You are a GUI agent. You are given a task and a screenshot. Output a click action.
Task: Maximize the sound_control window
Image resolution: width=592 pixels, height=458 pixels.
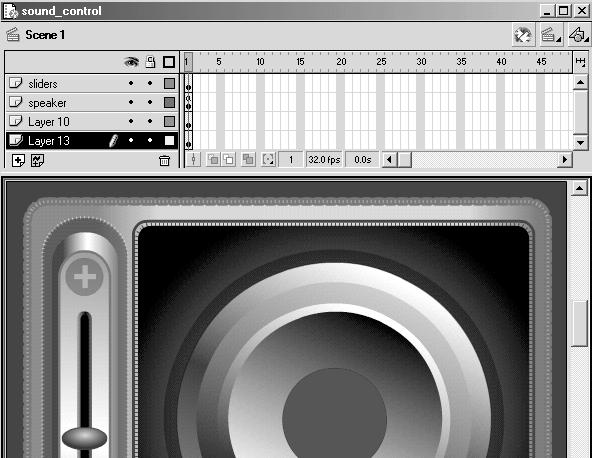(563, 11)
